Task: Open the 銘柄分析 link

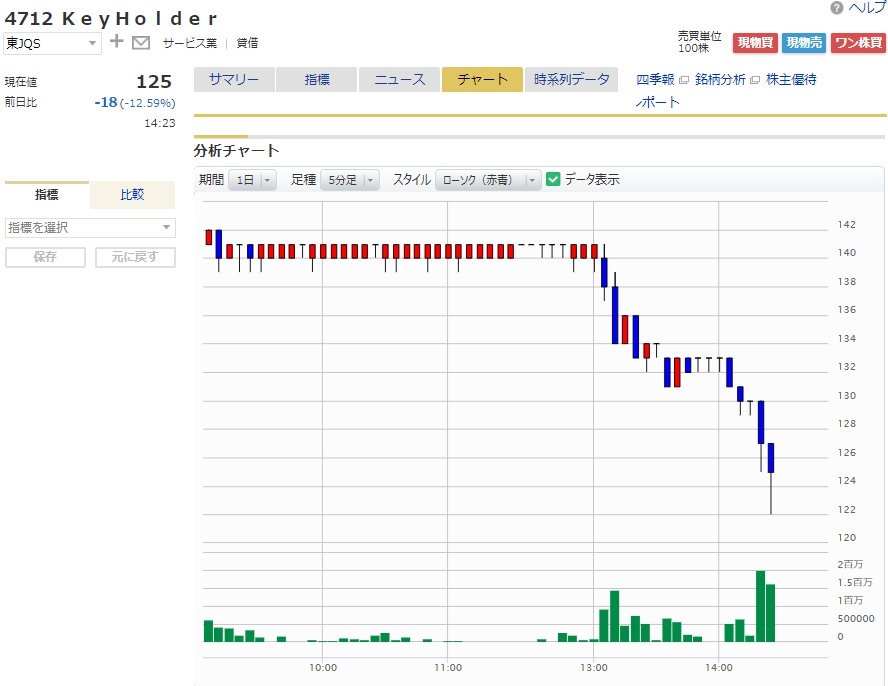Action: point(720,79)
